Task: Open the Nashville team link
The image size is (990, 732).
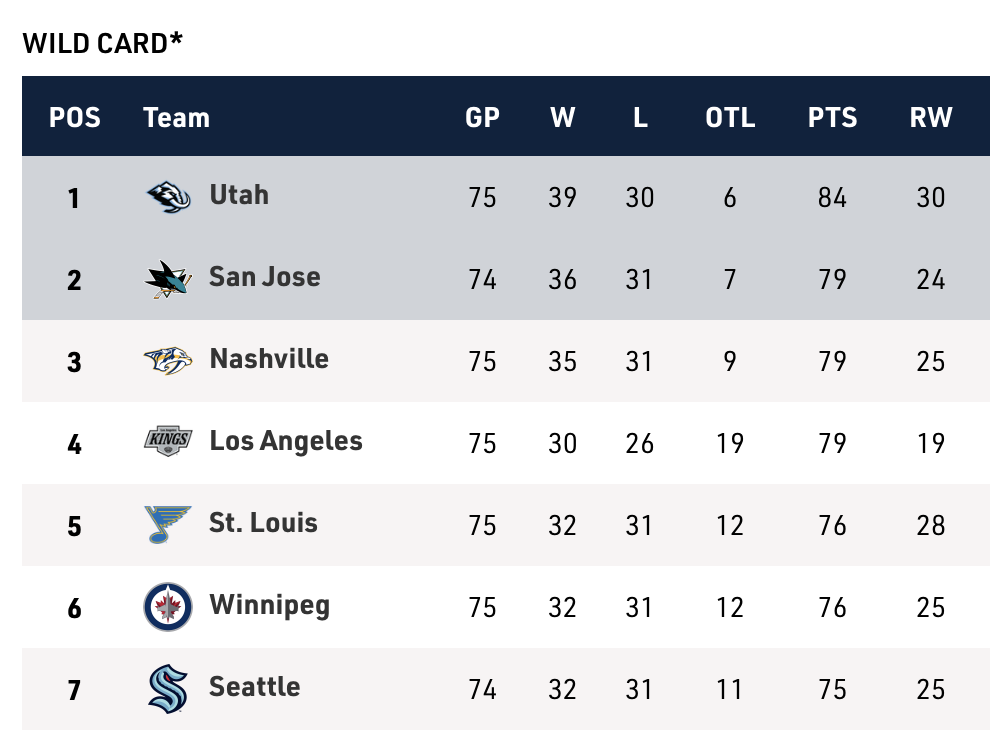Action: 269,358
